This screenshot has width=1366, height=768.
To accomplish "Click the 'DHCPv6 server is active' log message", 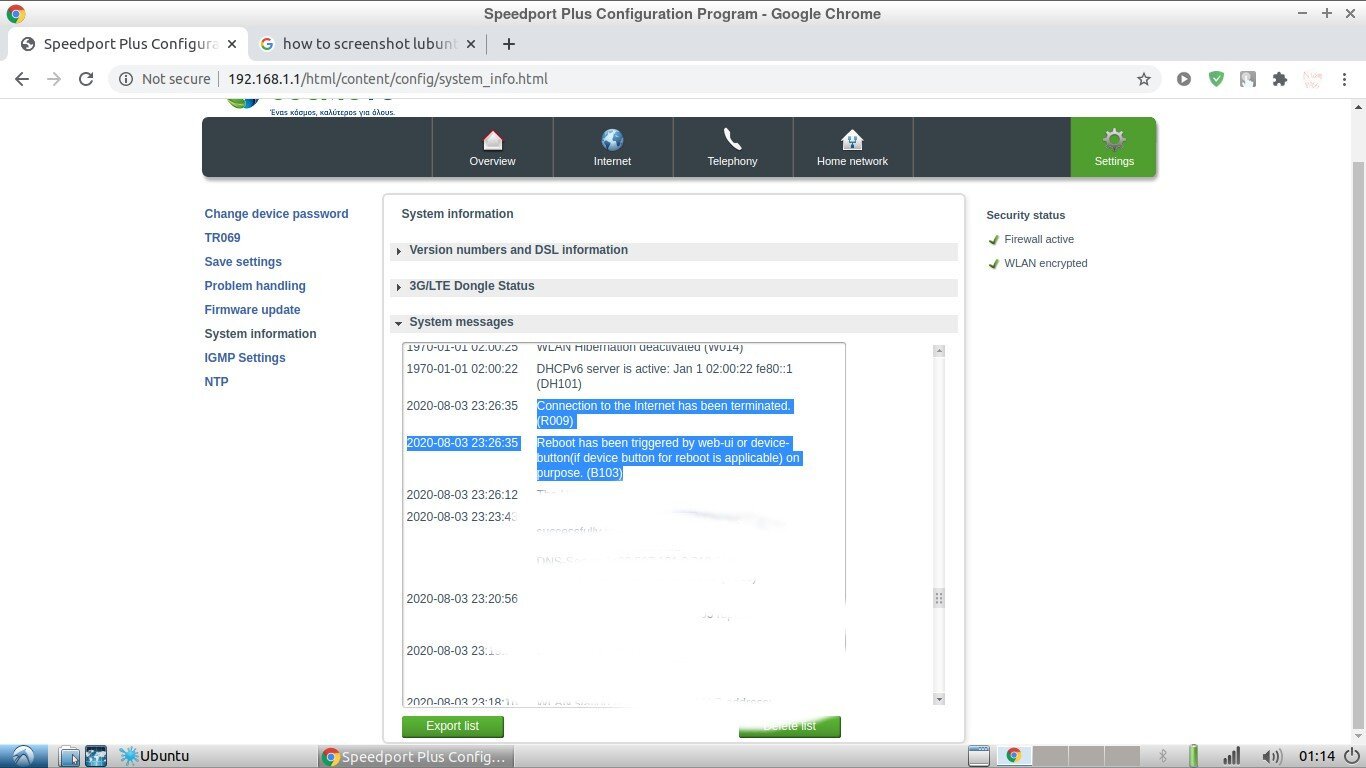I will click(665, 376).
